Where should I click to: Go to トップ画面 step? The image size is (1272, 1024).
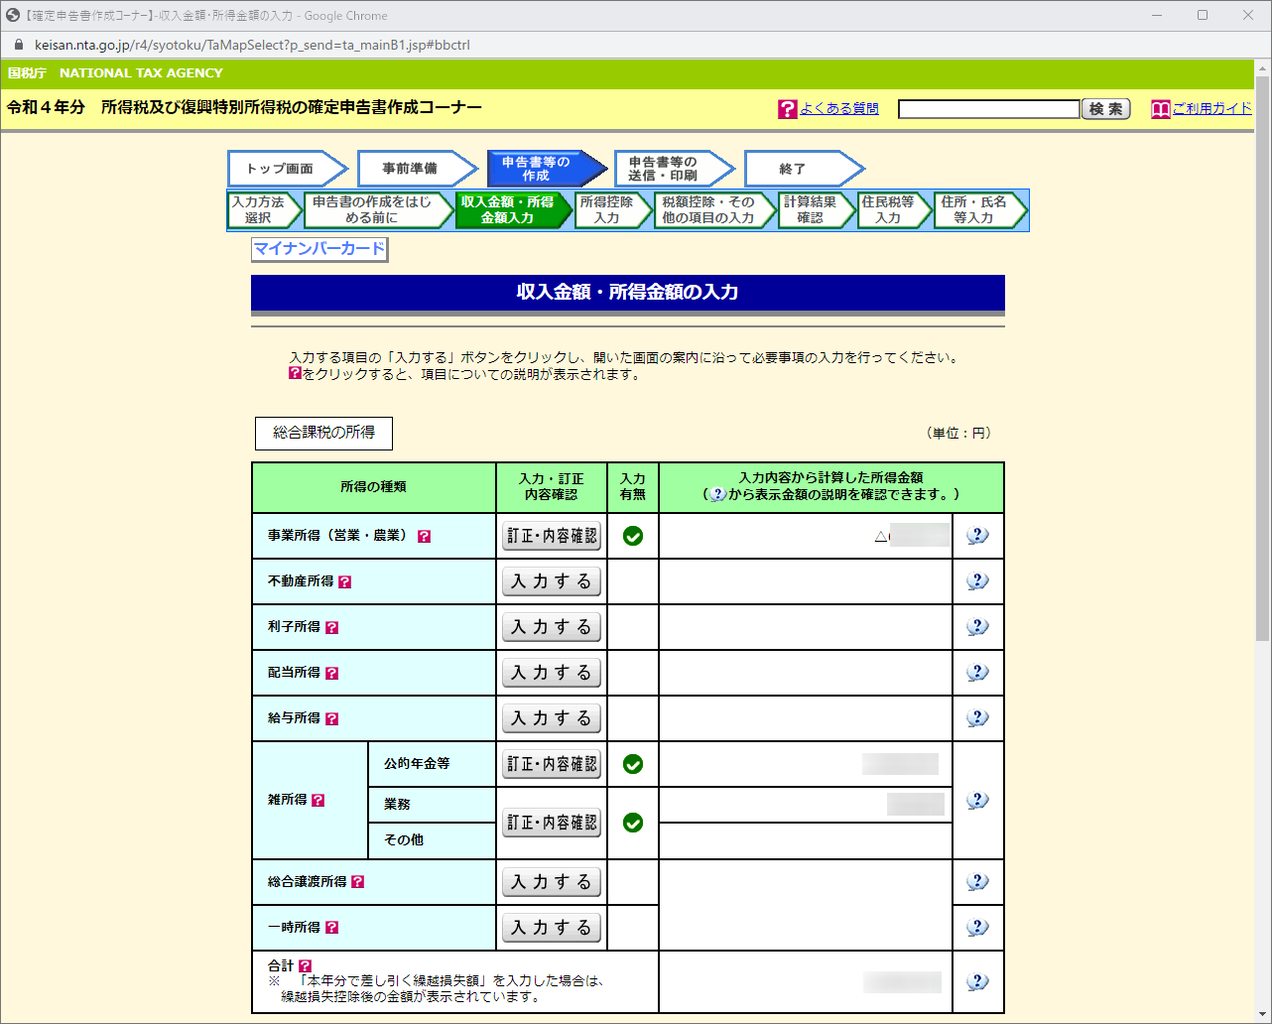tap(286, 169)
